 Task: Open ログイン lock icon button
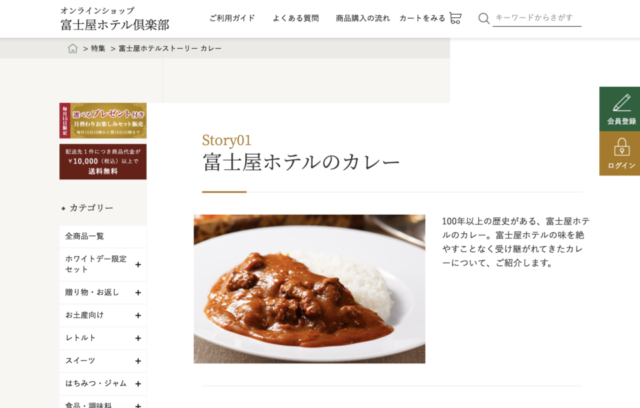click(x=621, y=153)
